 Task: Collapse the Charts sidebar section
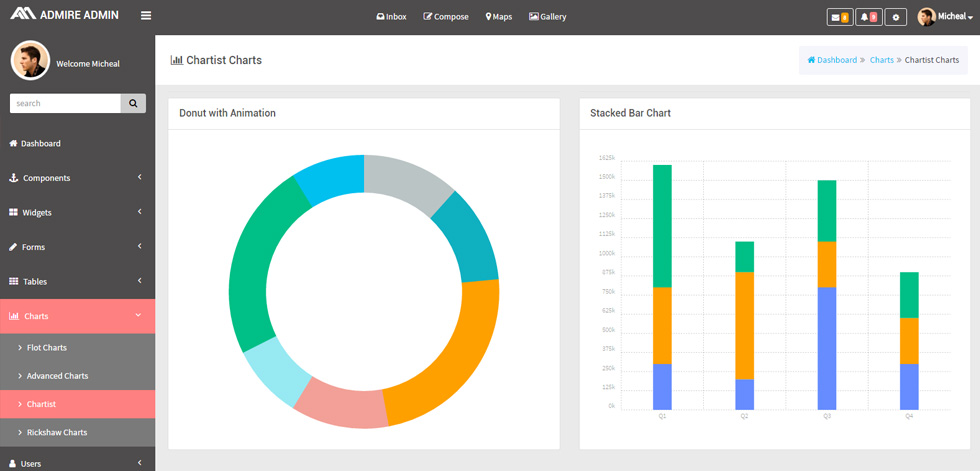[x=78, y=316]
